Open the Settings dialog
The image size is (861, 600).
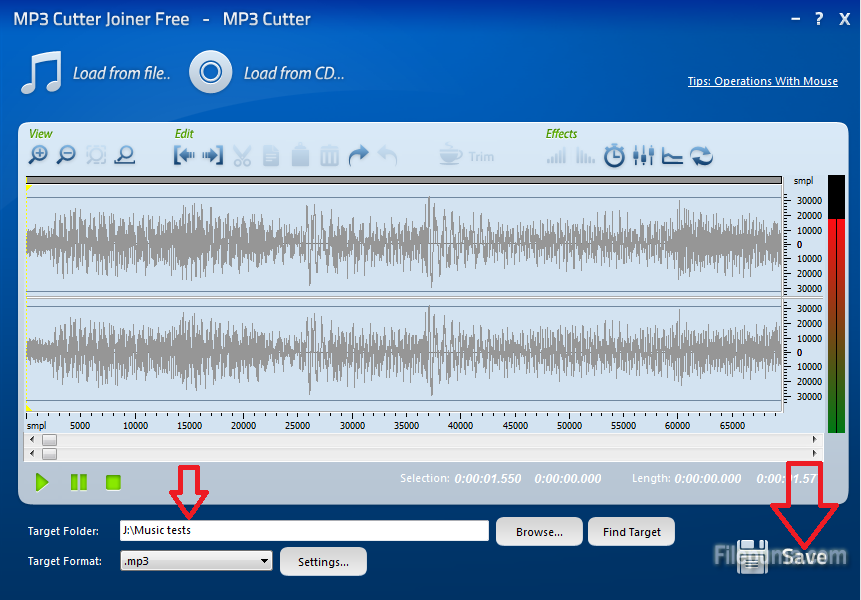click(x=323, y=561)
